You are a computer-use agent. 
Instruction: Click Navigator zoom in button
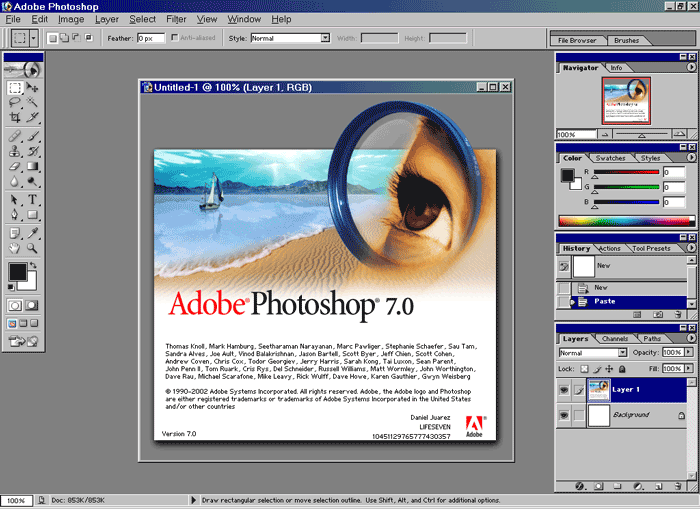[679, 134]
